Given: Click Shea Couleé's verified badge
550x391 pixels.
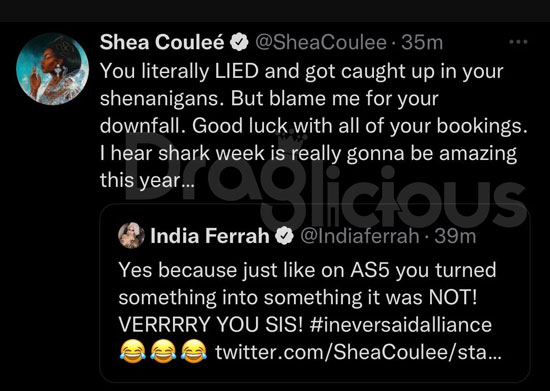Looking at the screenshot, I should pyautogui.click(x=239, y=42).
